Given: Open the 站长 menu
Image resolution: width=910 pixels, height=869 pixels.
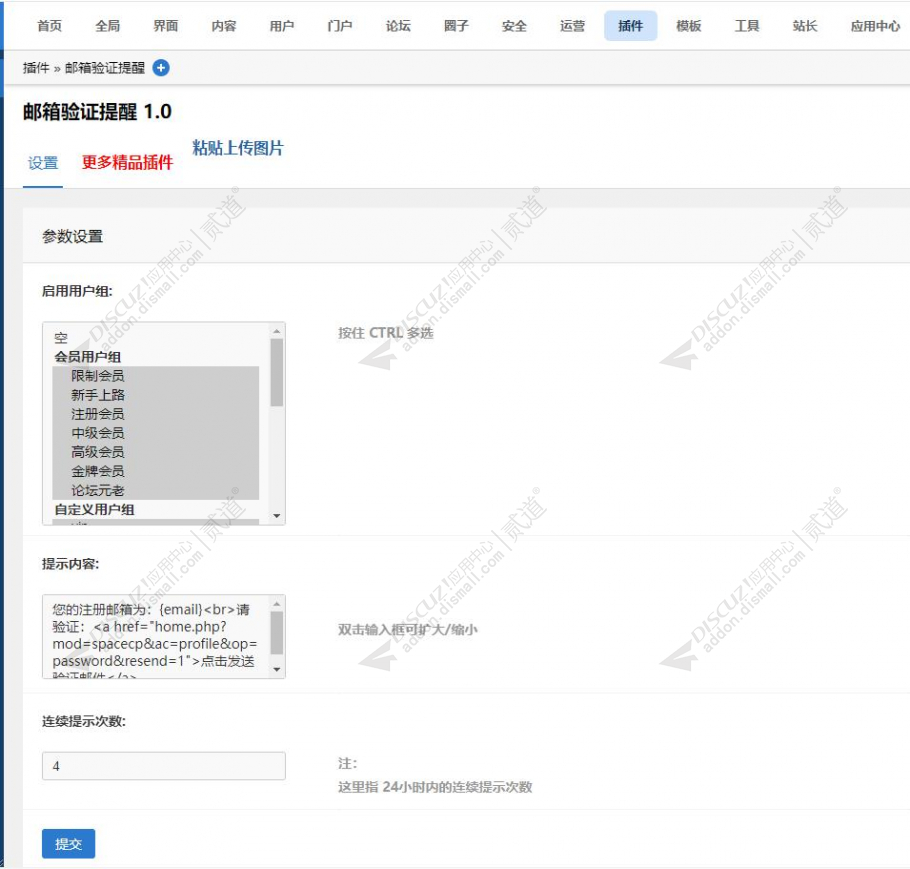Looking at the screenshot, I should [x=805, y=26].
